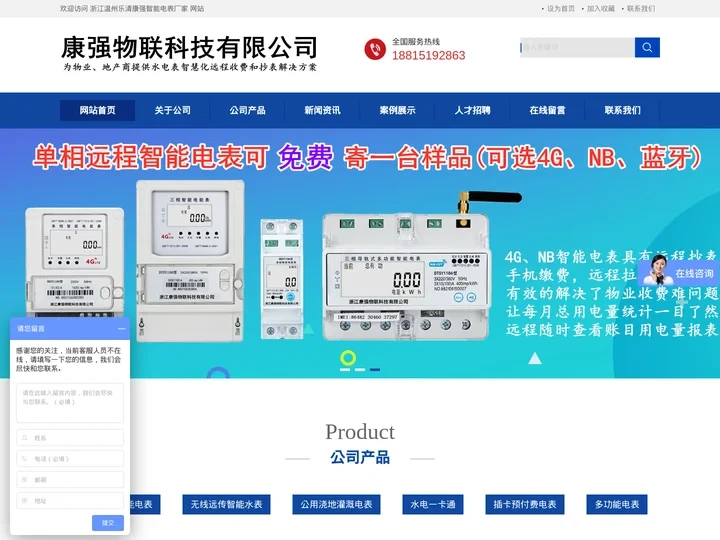Open the 在线咨询 floating consult button
This screenshot has width=720, height=540.
[x=678, y=273]
